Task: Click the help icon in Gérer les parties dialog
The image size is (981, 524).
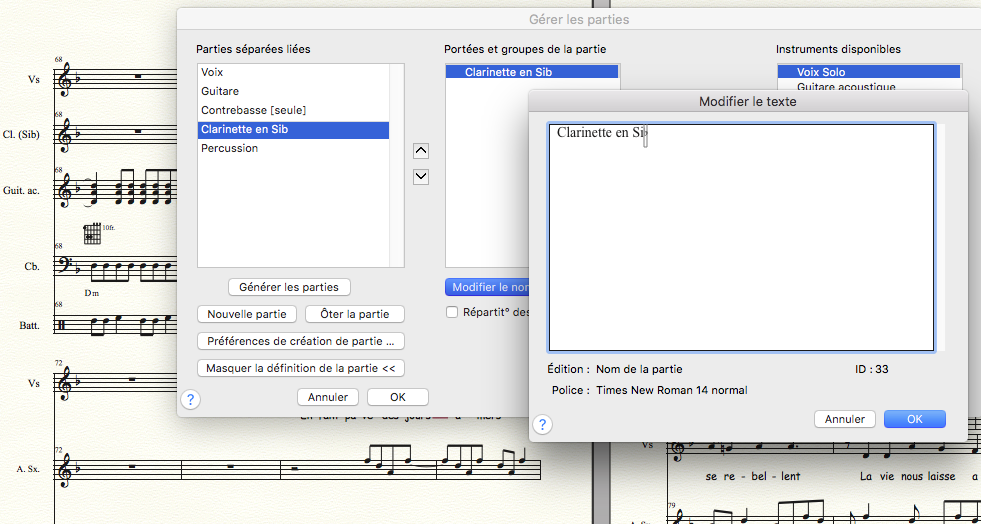Action: pos(191,399)
